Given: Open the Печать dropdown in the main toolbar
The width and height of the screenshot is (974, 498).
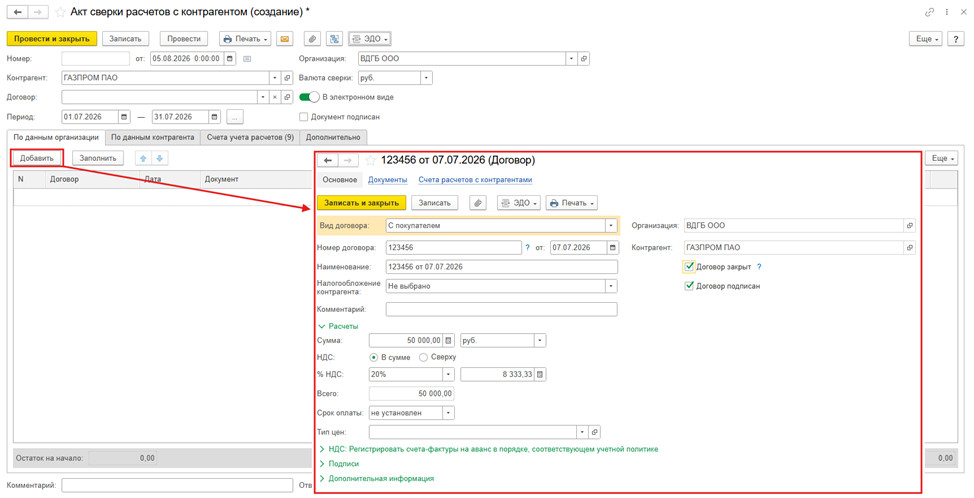Looking at the screenshot, I should pyautogui.click(x=245, y=38).
